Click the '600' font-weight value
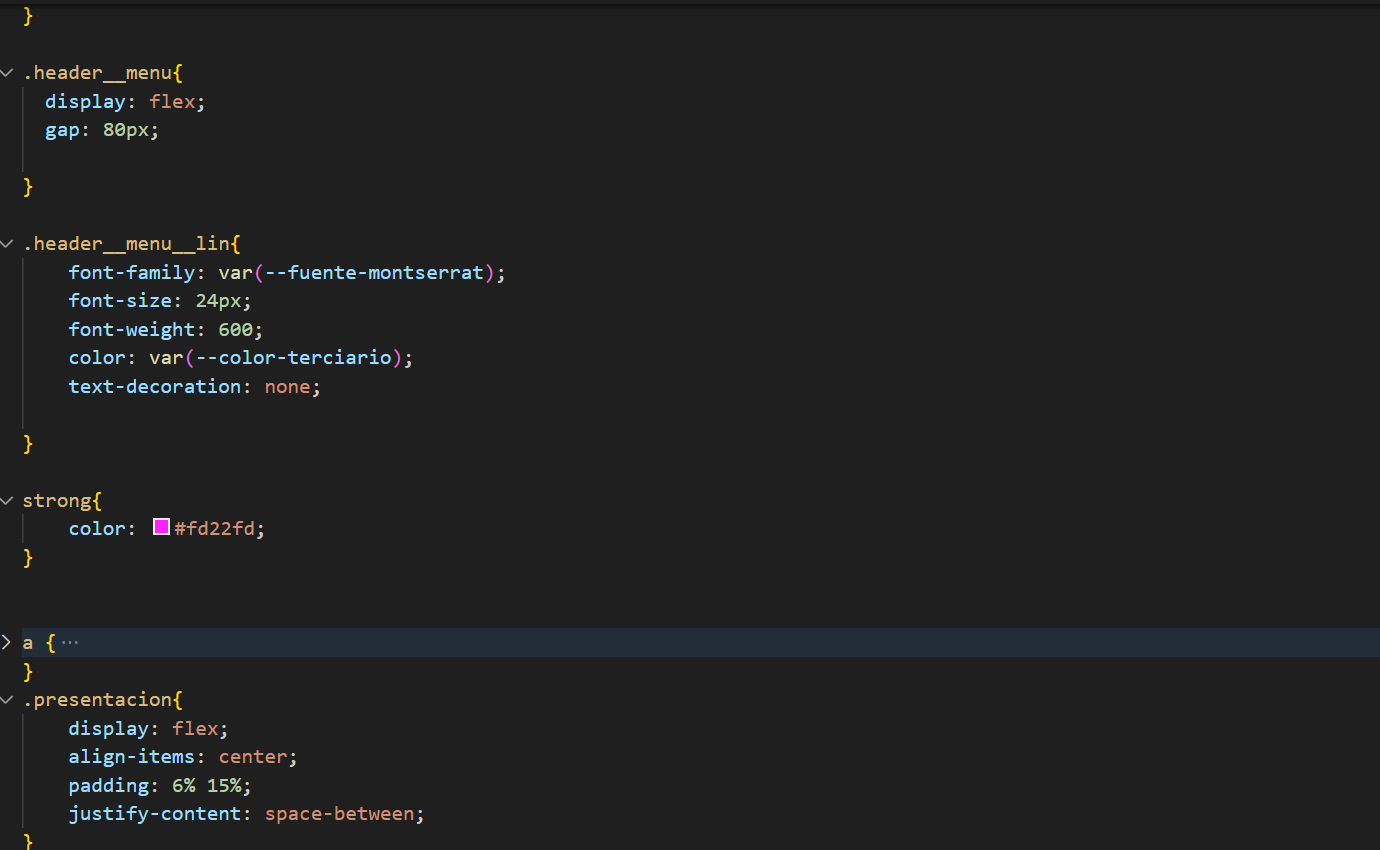 click(236, 330)
